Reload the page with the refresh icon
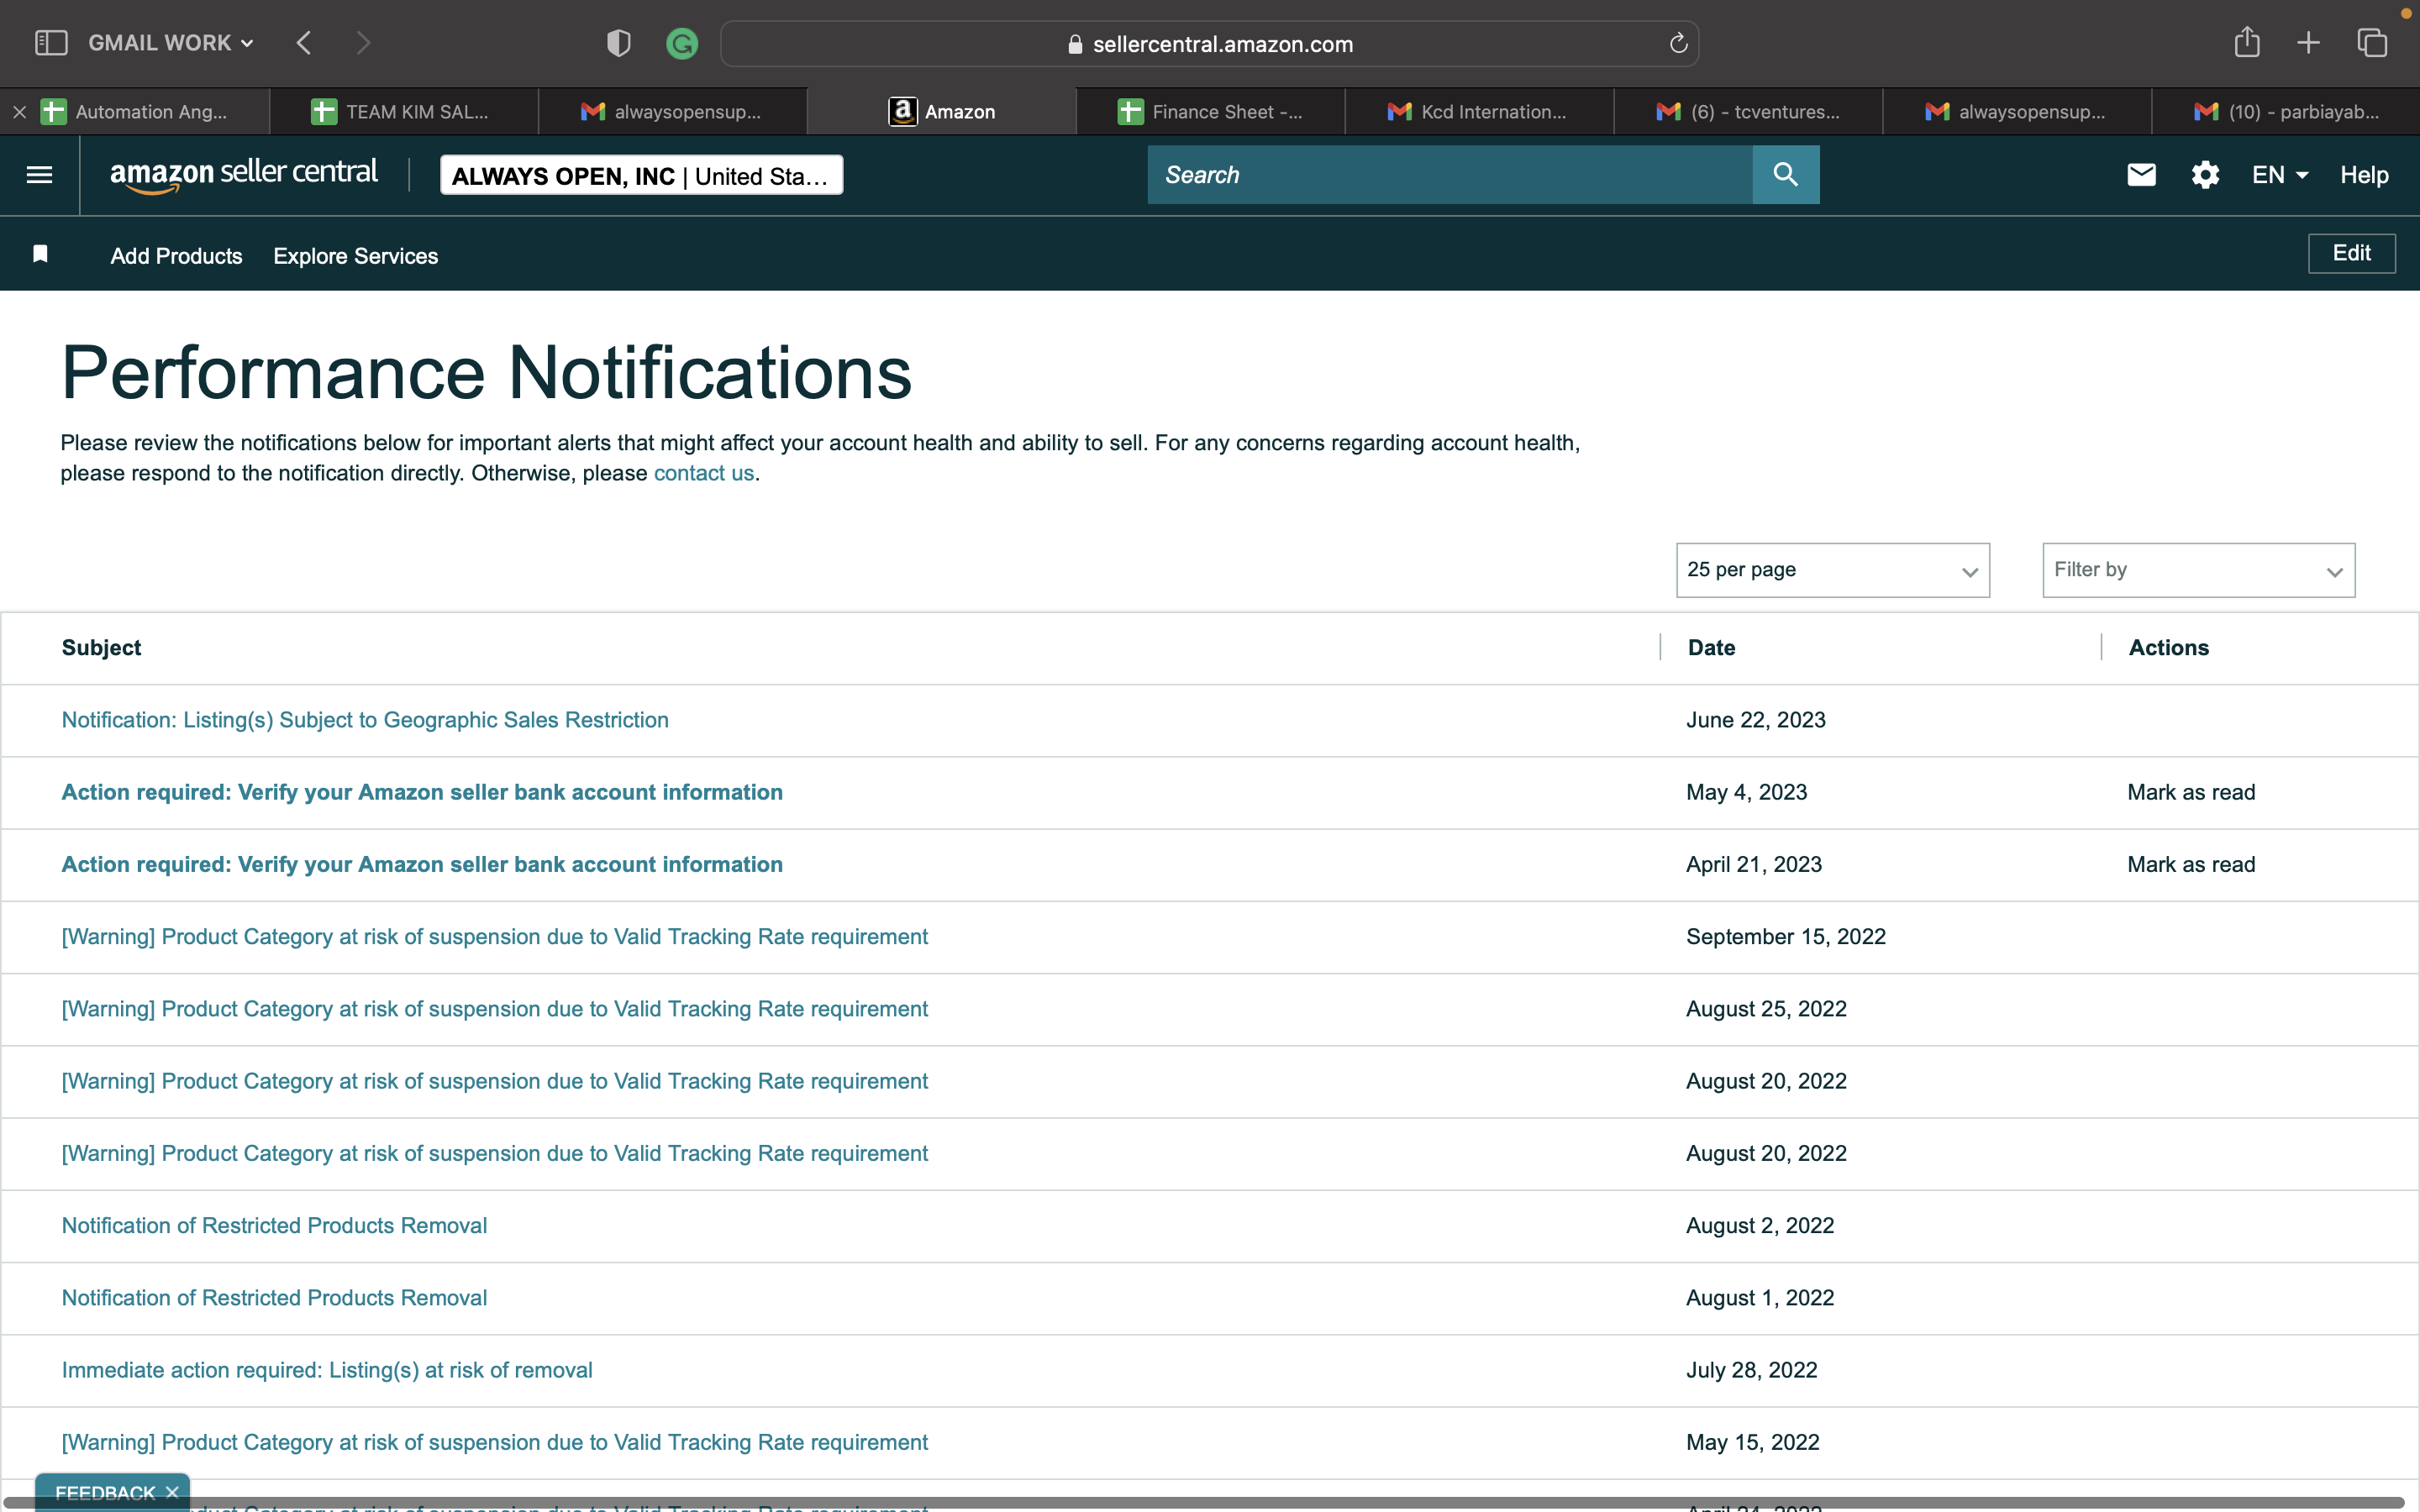The image size is (2420, 1512). [1678, 43]
